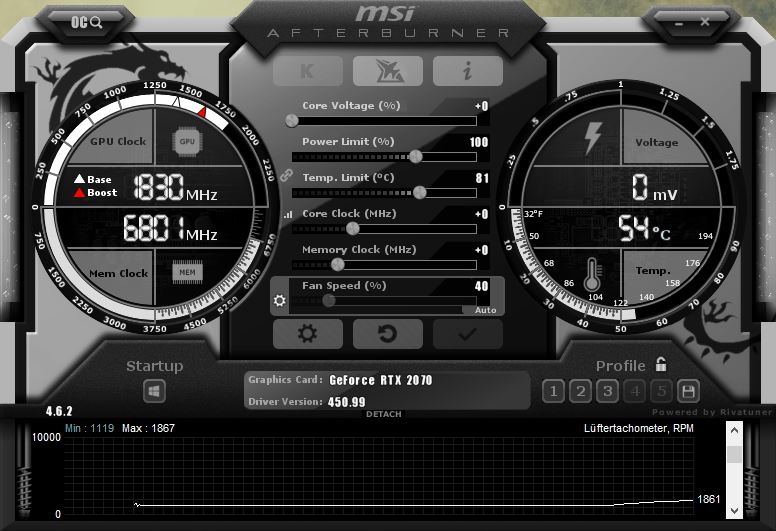Open fan speed gear settings icon

pyautogui.click(x=280, y=300)
